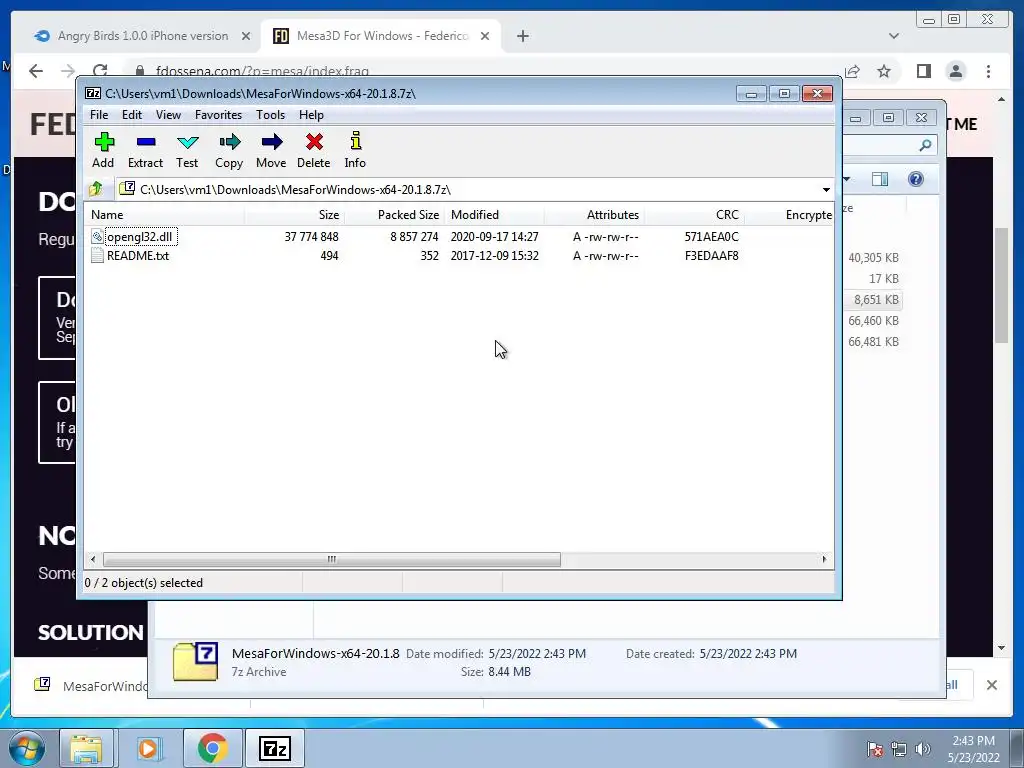The width and height of the screenshot is (1024, 768).
Task: Go back in Chrome
Action: pos(36,71)
